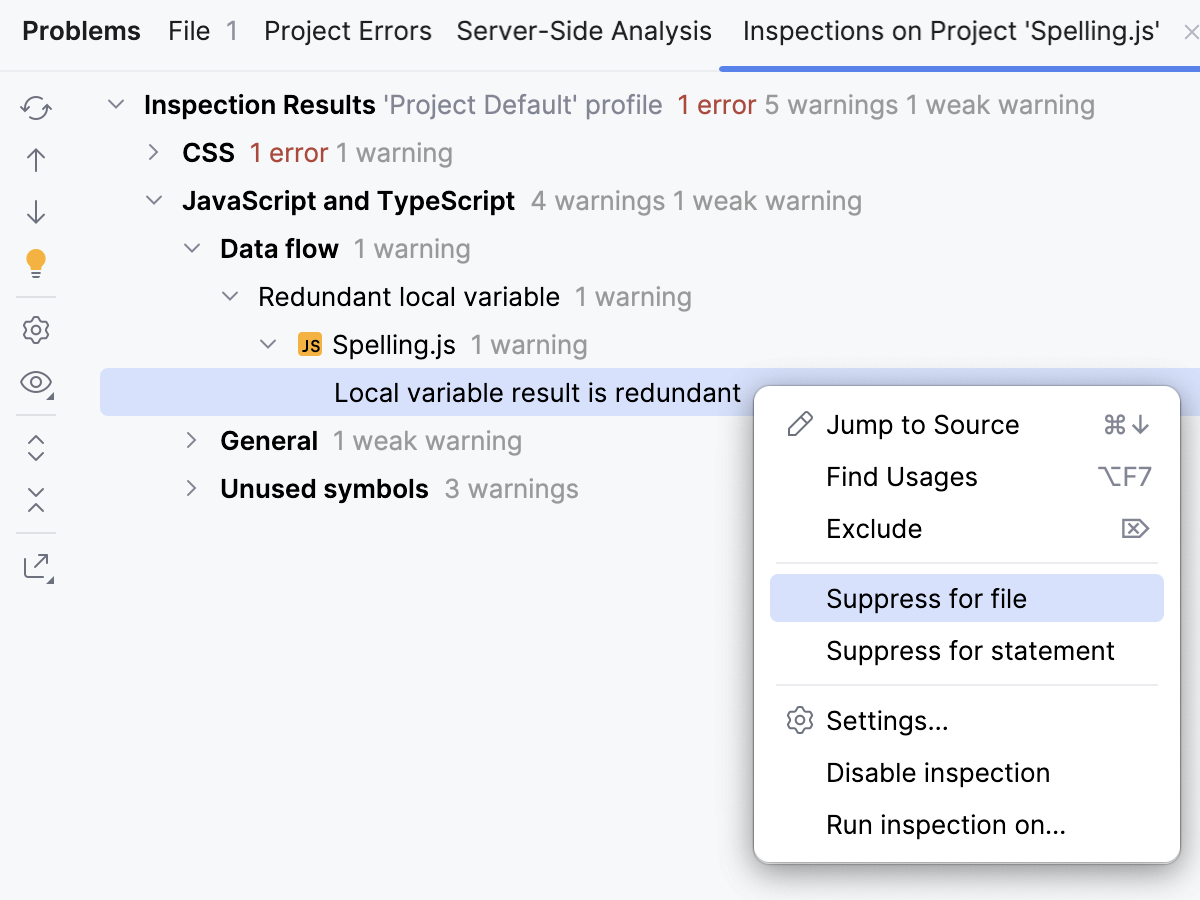Click the expand all nodes icon
The image size is (1200, 900).
click(36, 447)
